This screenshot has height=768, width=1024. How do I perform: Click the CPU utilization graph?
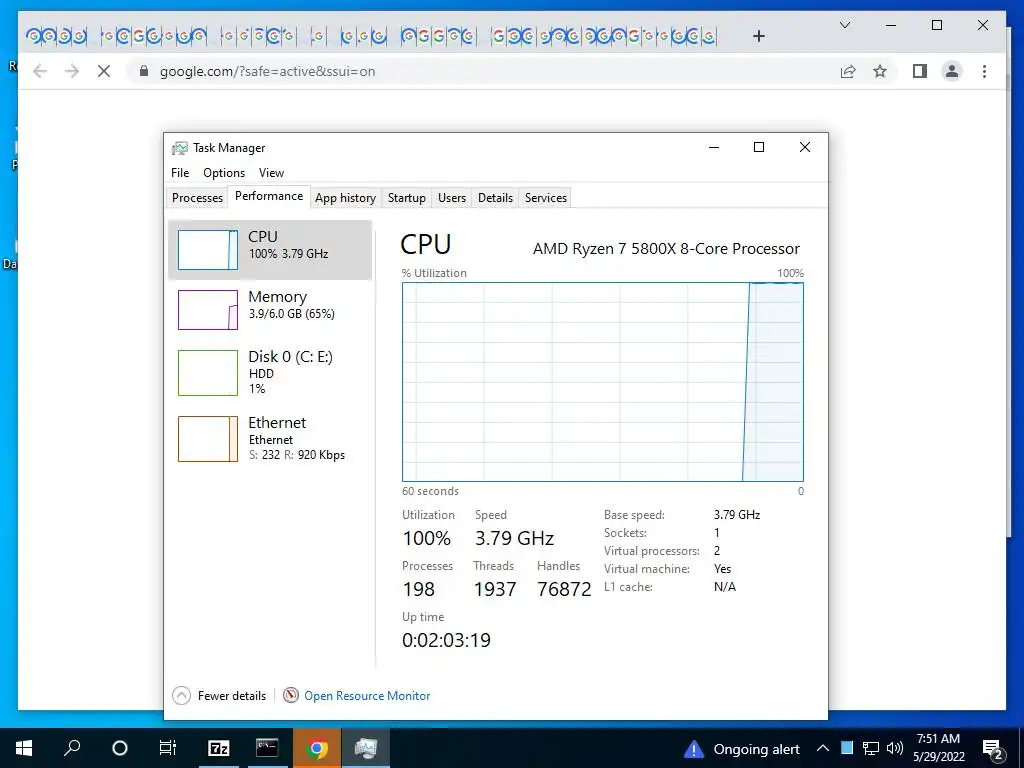click(x=603, y=382)
